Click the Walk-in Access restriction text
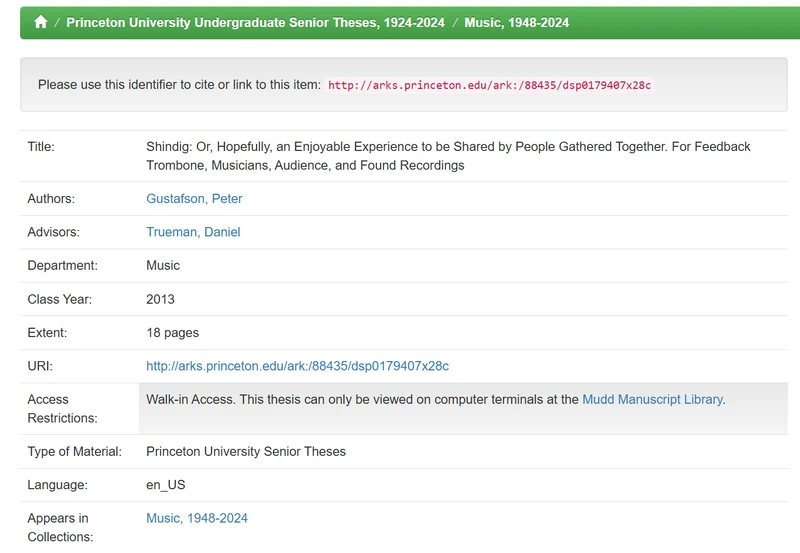 [x=436, y=399]
